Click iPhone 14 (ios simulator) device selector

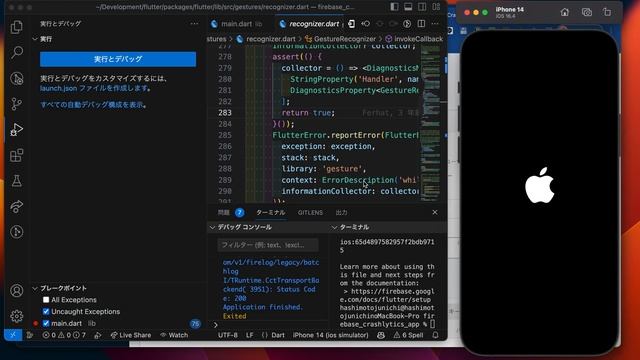coord(331,335)
